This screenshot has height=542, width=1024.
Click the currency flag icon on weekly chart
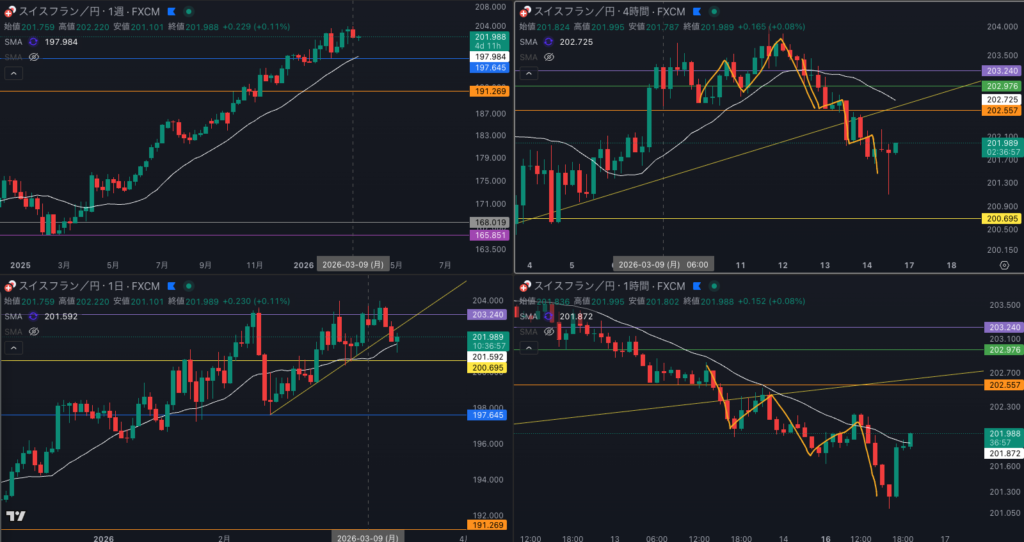click(10, 12)
